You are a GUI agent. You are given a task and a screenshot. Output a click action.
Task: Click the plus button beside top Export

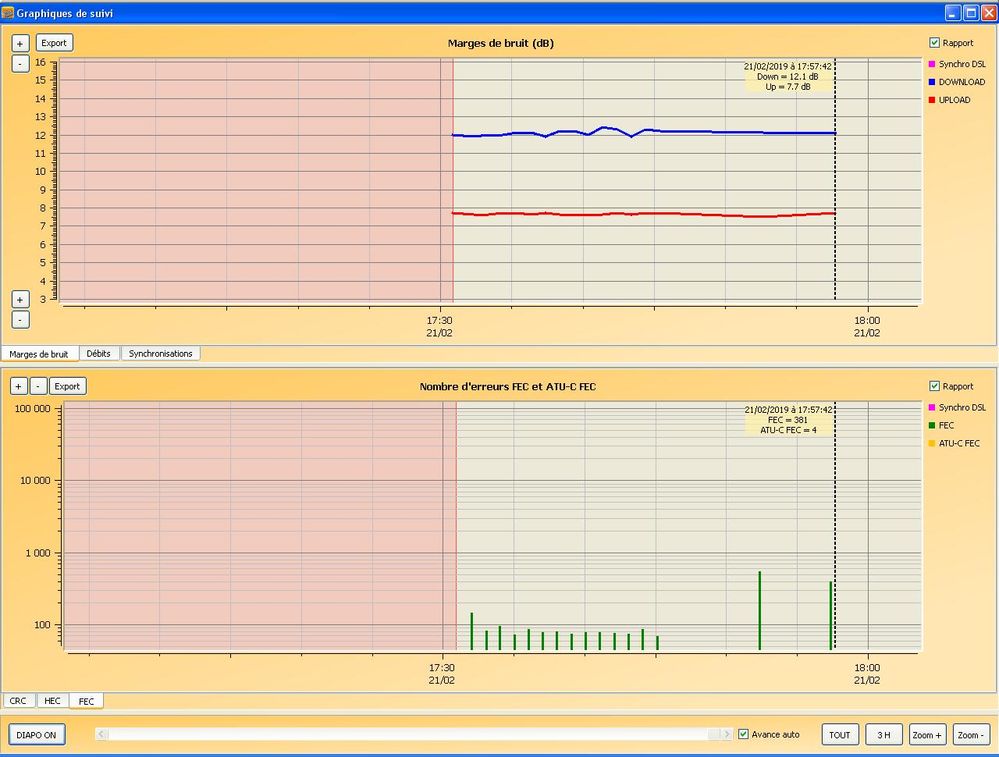tap(20, 44)
